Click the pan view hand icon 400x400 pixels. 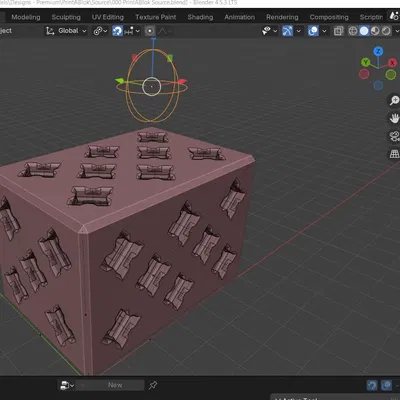click(x=394, y=118)
